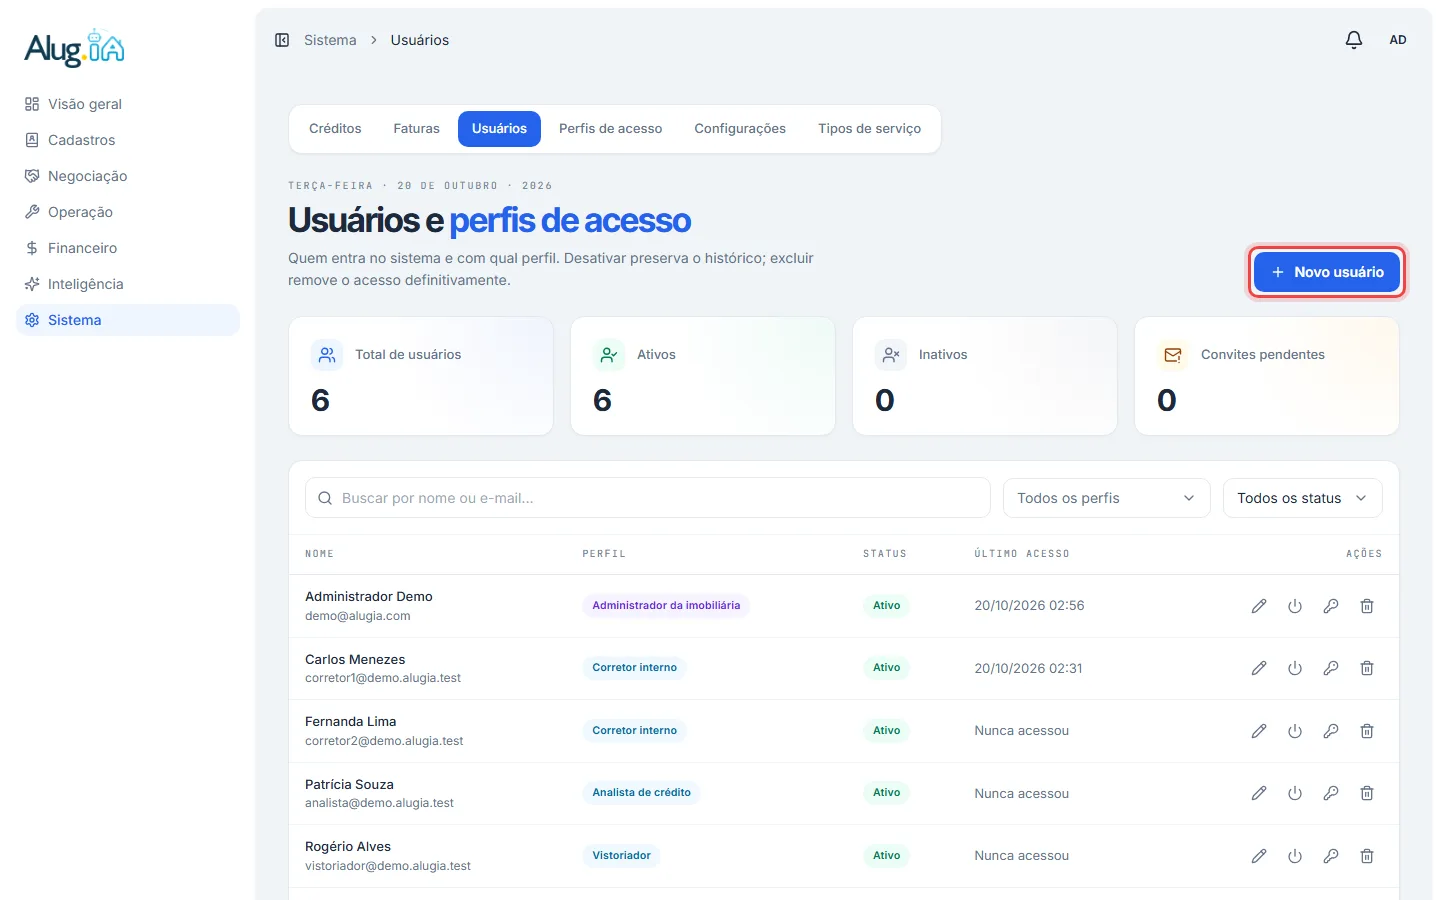This screenshot has height=900, width=1440.
Task: Open the Perfis de acesso tab
Action: (x=610, y=129)
